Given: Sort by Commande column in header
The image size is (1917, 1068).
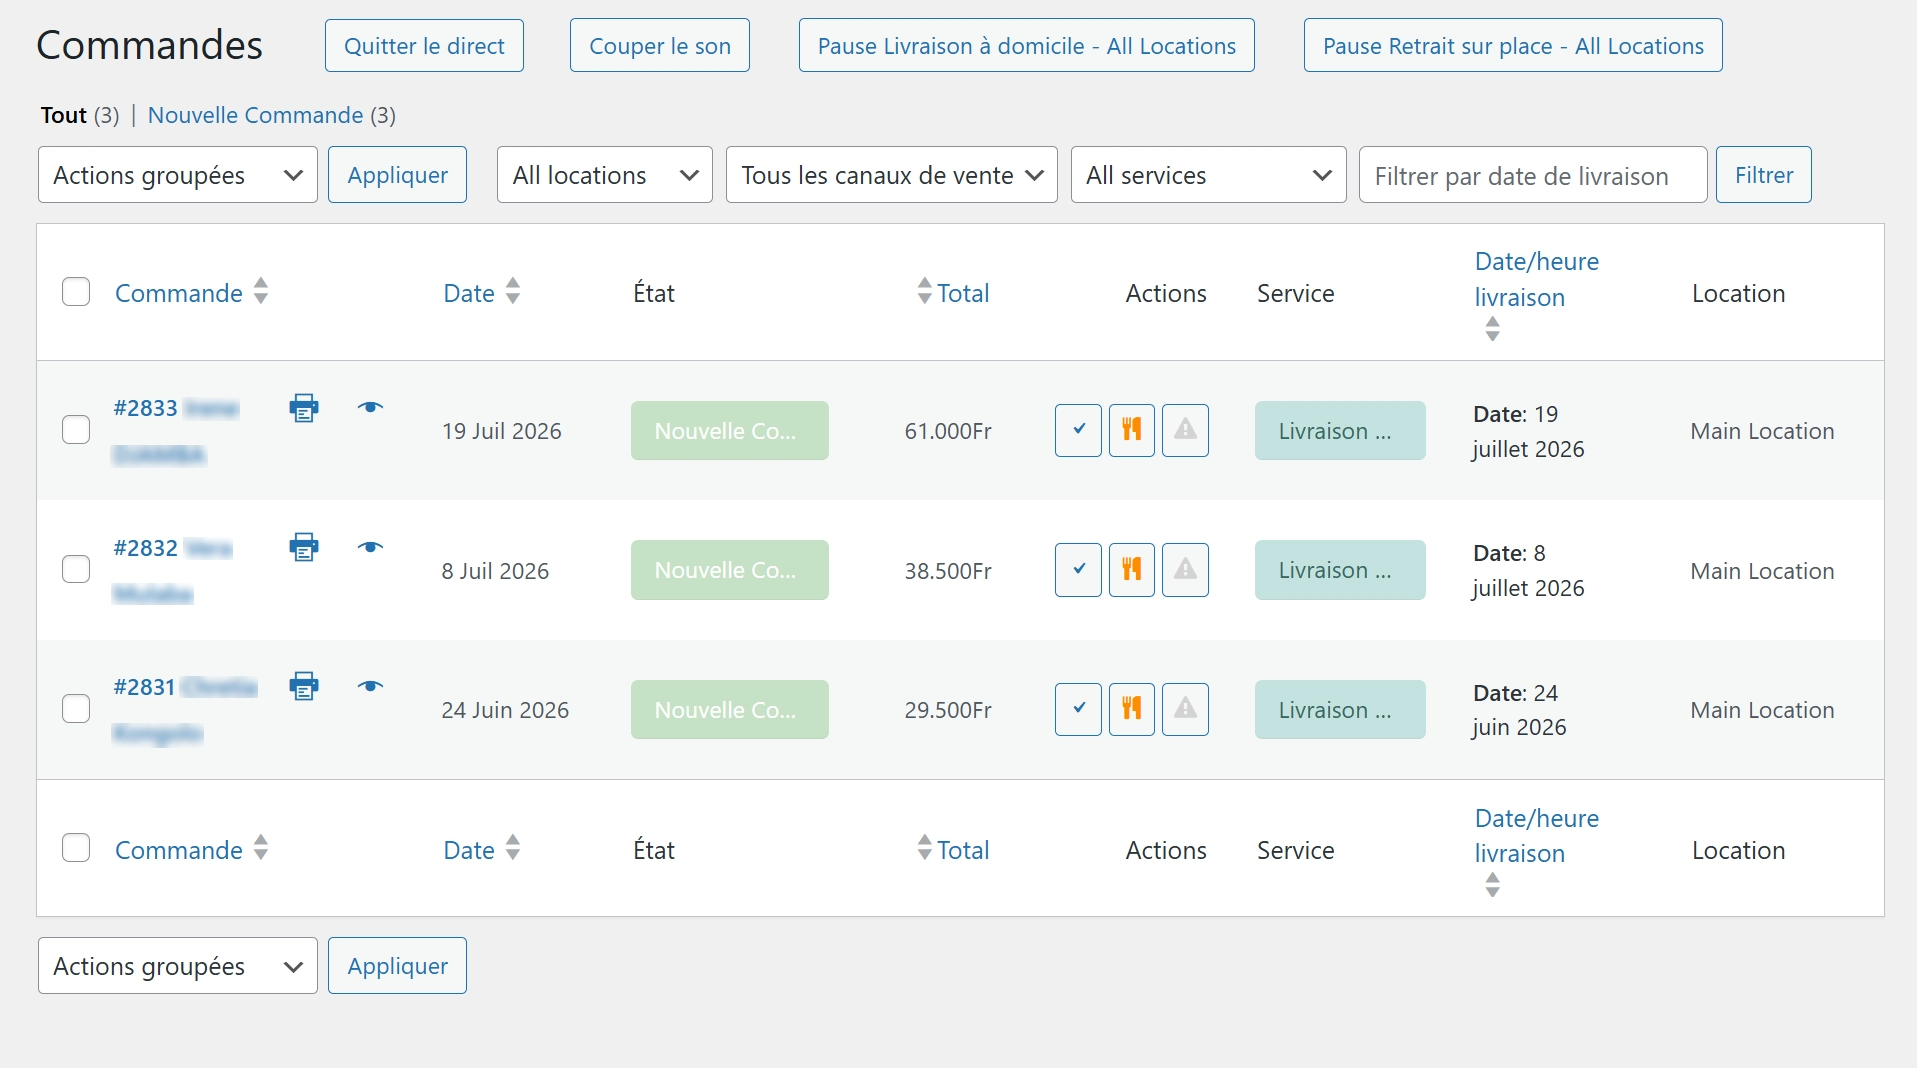Looking at the screenshot, I should click(192, 292).
